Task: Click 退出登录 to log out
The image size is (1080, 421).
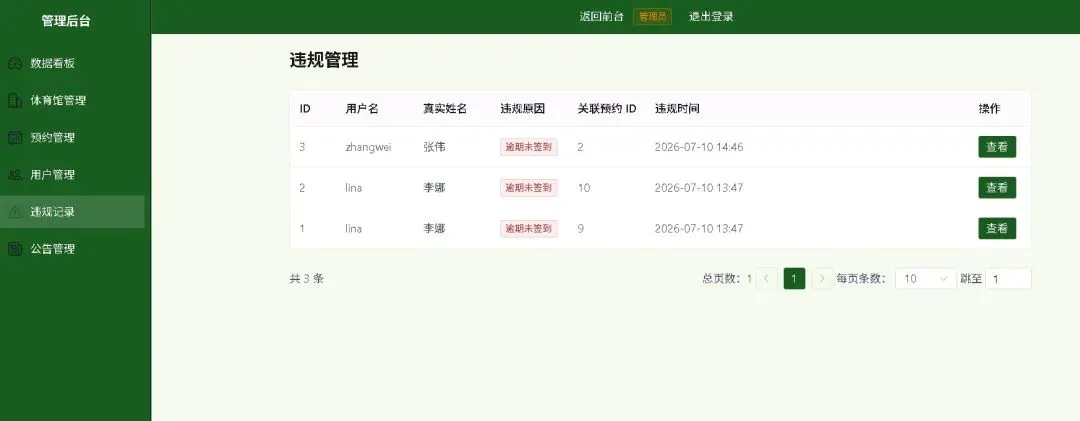Action: [x=712, y=17]
